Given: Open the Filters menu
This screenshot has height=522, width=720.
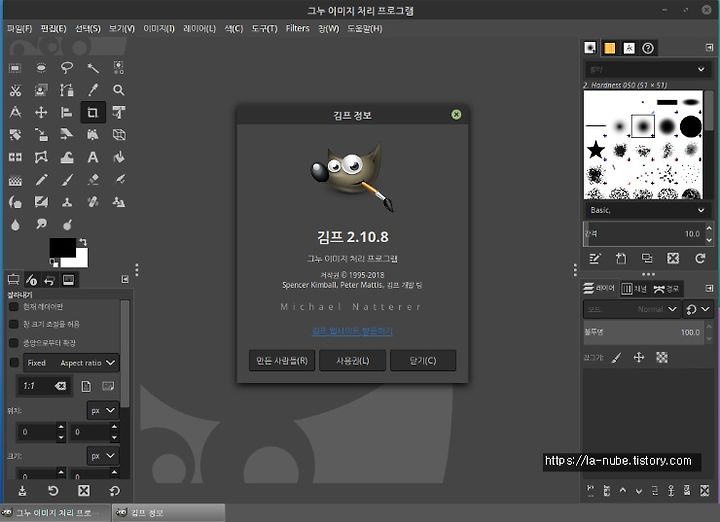Looking at the screenshot, I should [298, 28].
